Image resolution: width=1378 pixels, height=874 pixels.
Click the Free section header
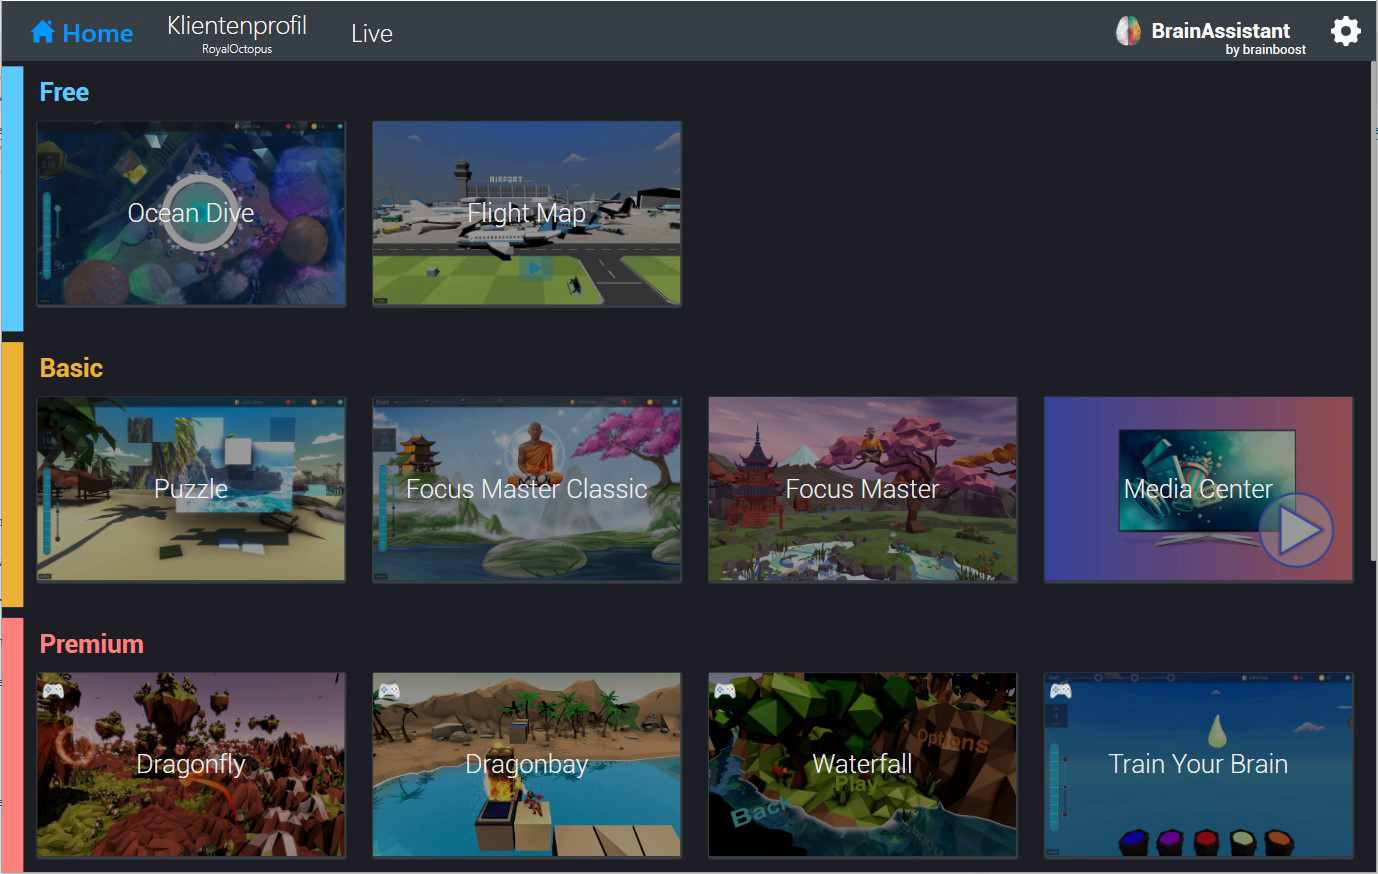pyautogui.click(x=63, y=91)
